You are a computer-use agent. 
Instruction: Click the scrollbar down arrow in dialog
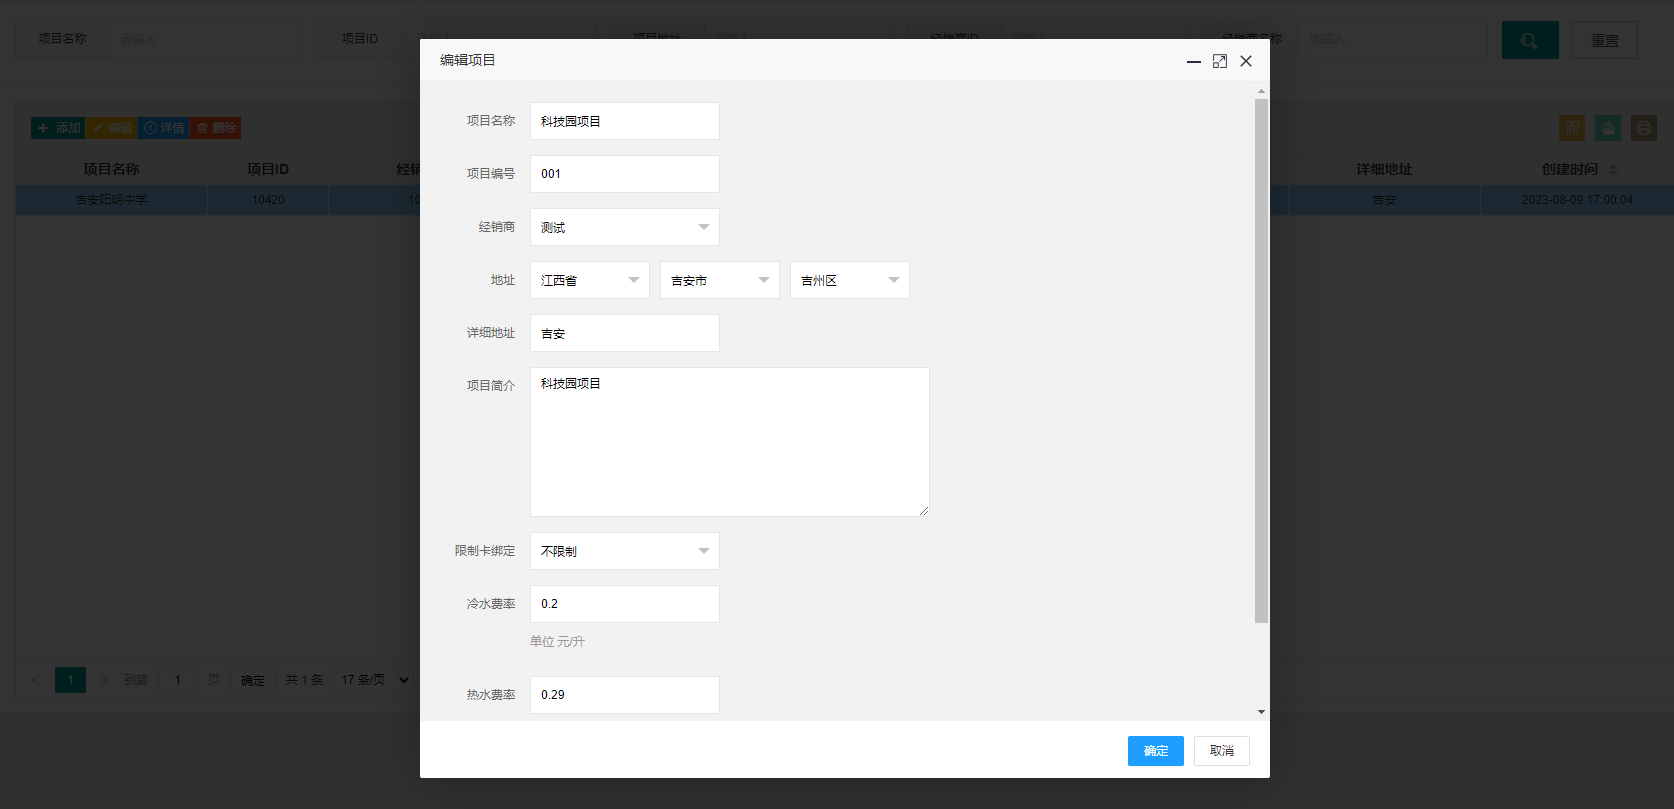tap(1261, 712)
